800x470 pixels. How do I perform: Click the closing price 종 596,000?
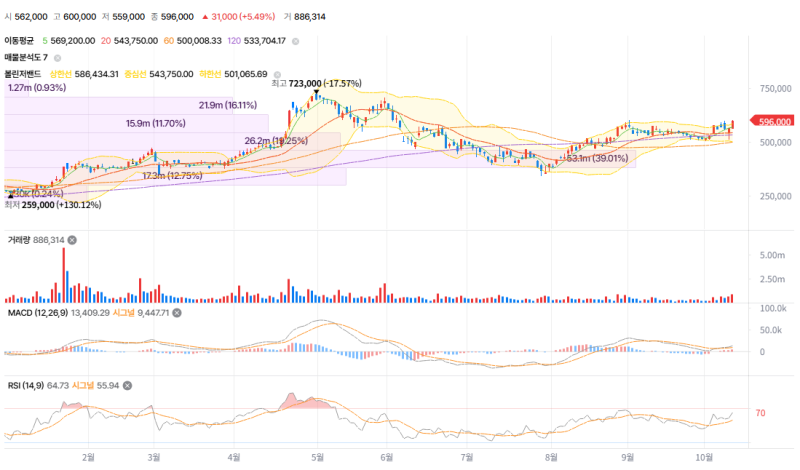172,17
